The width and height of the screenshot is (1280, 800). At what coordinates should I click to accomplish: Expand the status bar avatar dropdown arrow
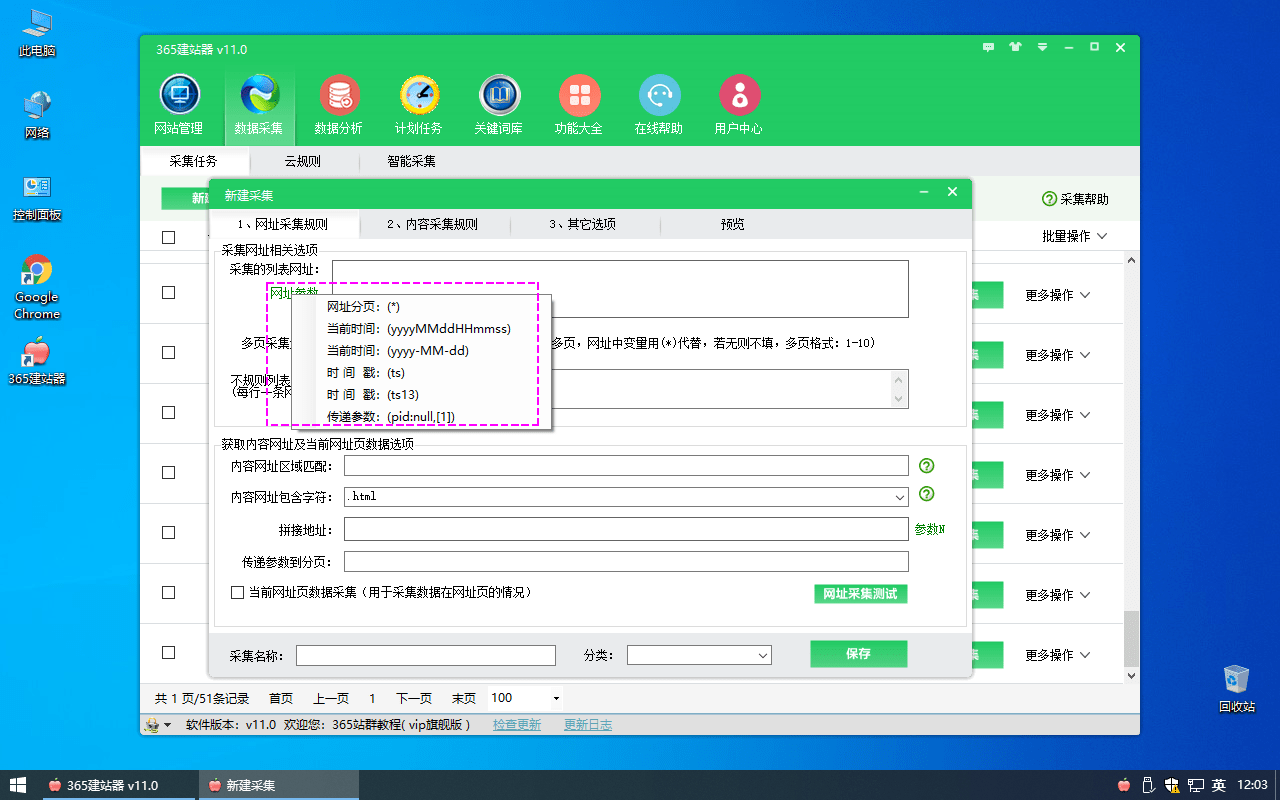click(167, 725)
